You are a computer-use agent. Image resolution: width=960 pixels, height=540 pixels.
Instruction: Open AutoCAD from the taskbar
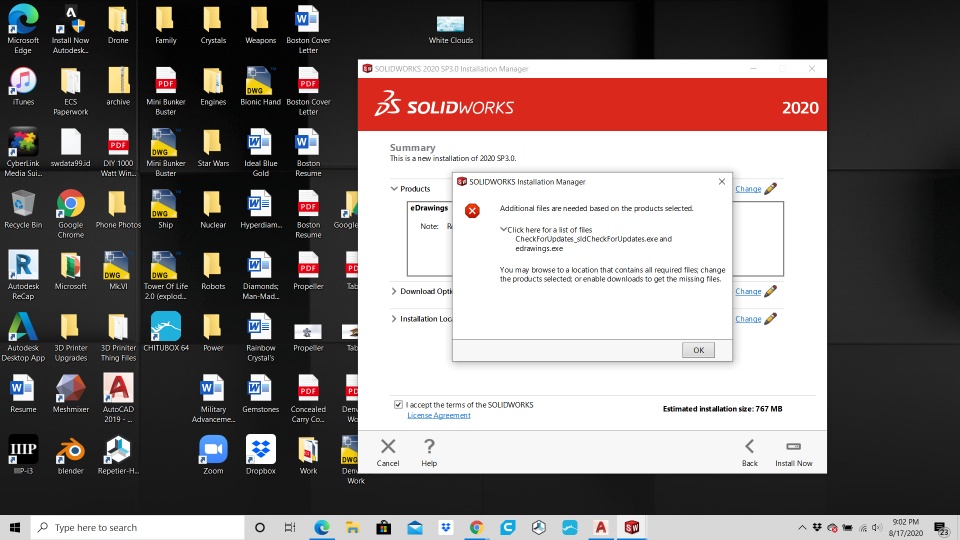tap(601, 527)
